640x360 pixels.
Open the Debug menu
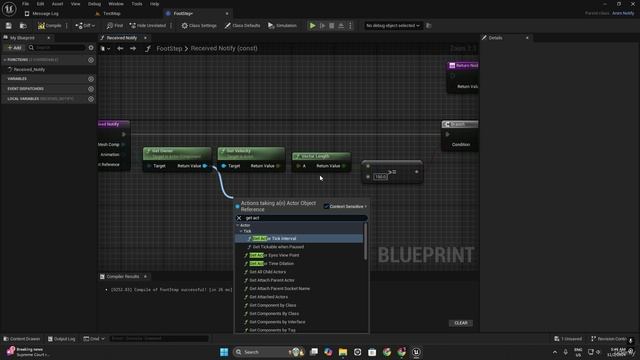[x=94, y=4]
